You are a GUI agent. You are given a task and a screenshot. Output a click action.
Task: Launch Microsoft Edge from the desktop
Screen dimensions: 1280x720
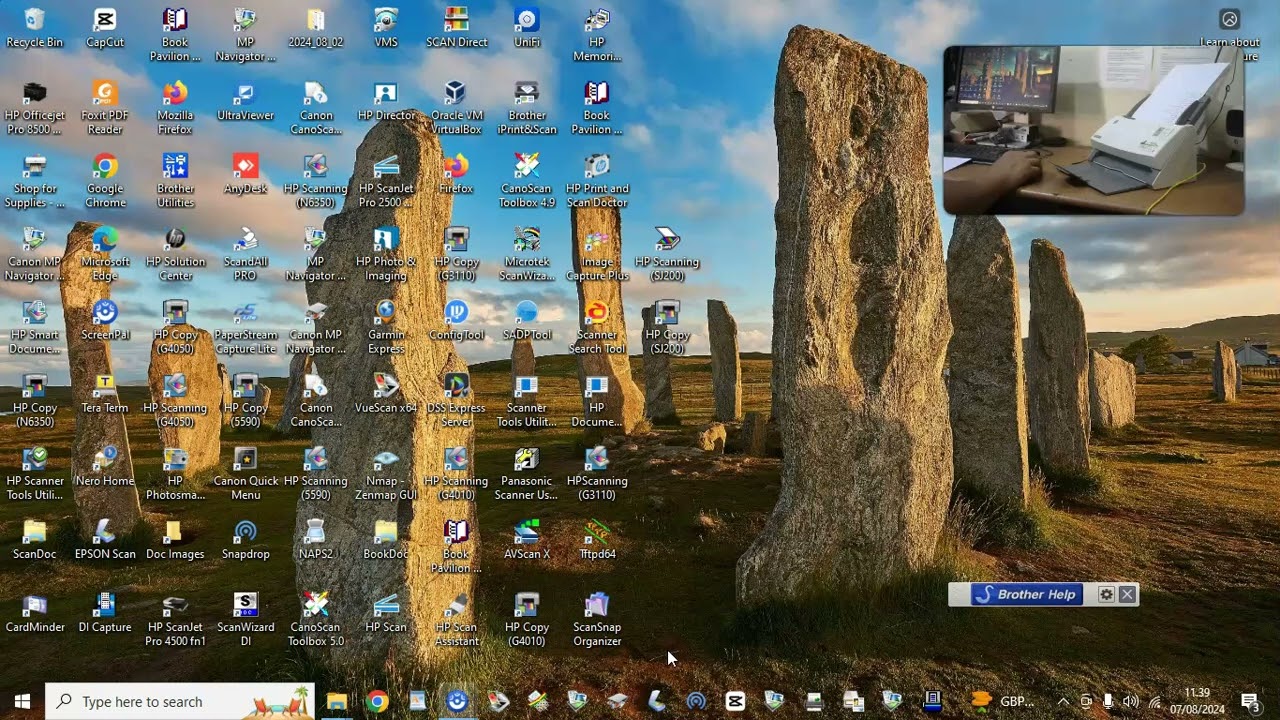pyautogui.click(x=105, y=254)
